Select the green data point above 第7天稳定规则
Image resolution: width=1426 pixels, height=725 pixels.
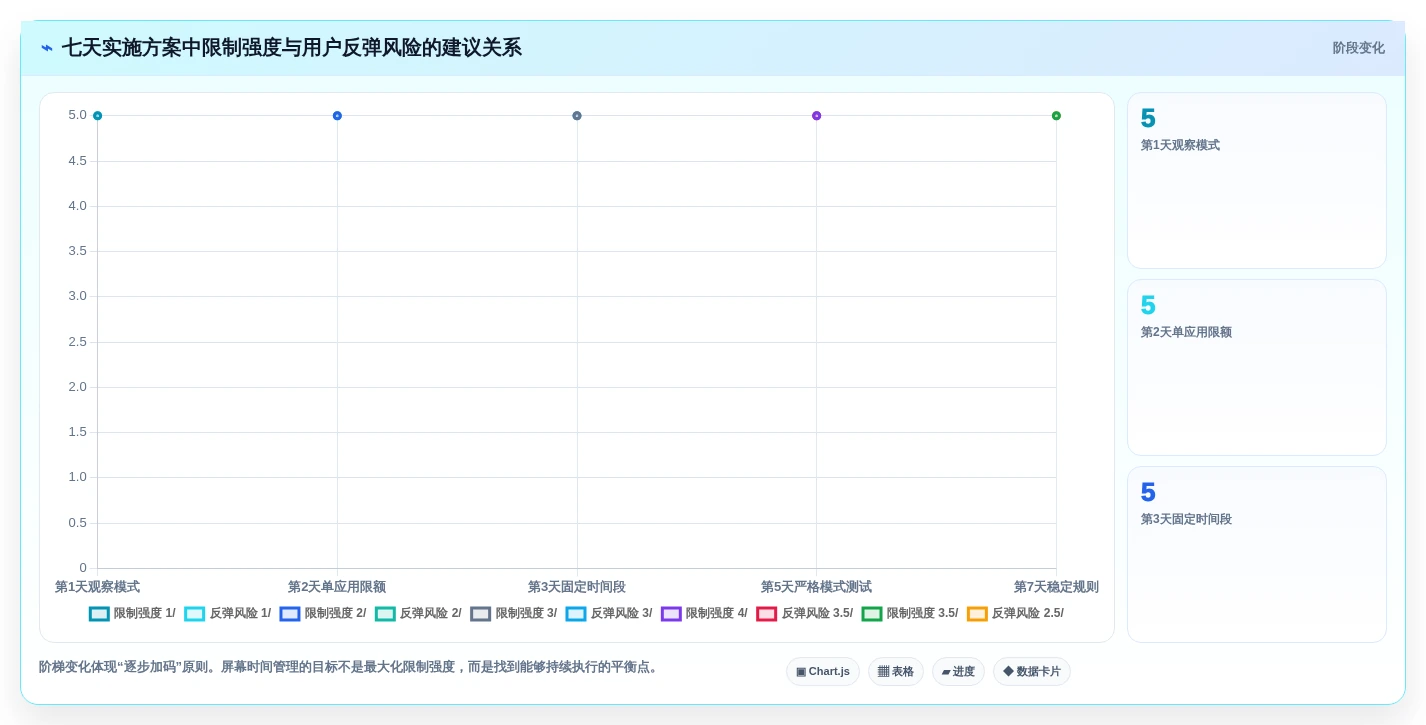[x=1056, y=116]
